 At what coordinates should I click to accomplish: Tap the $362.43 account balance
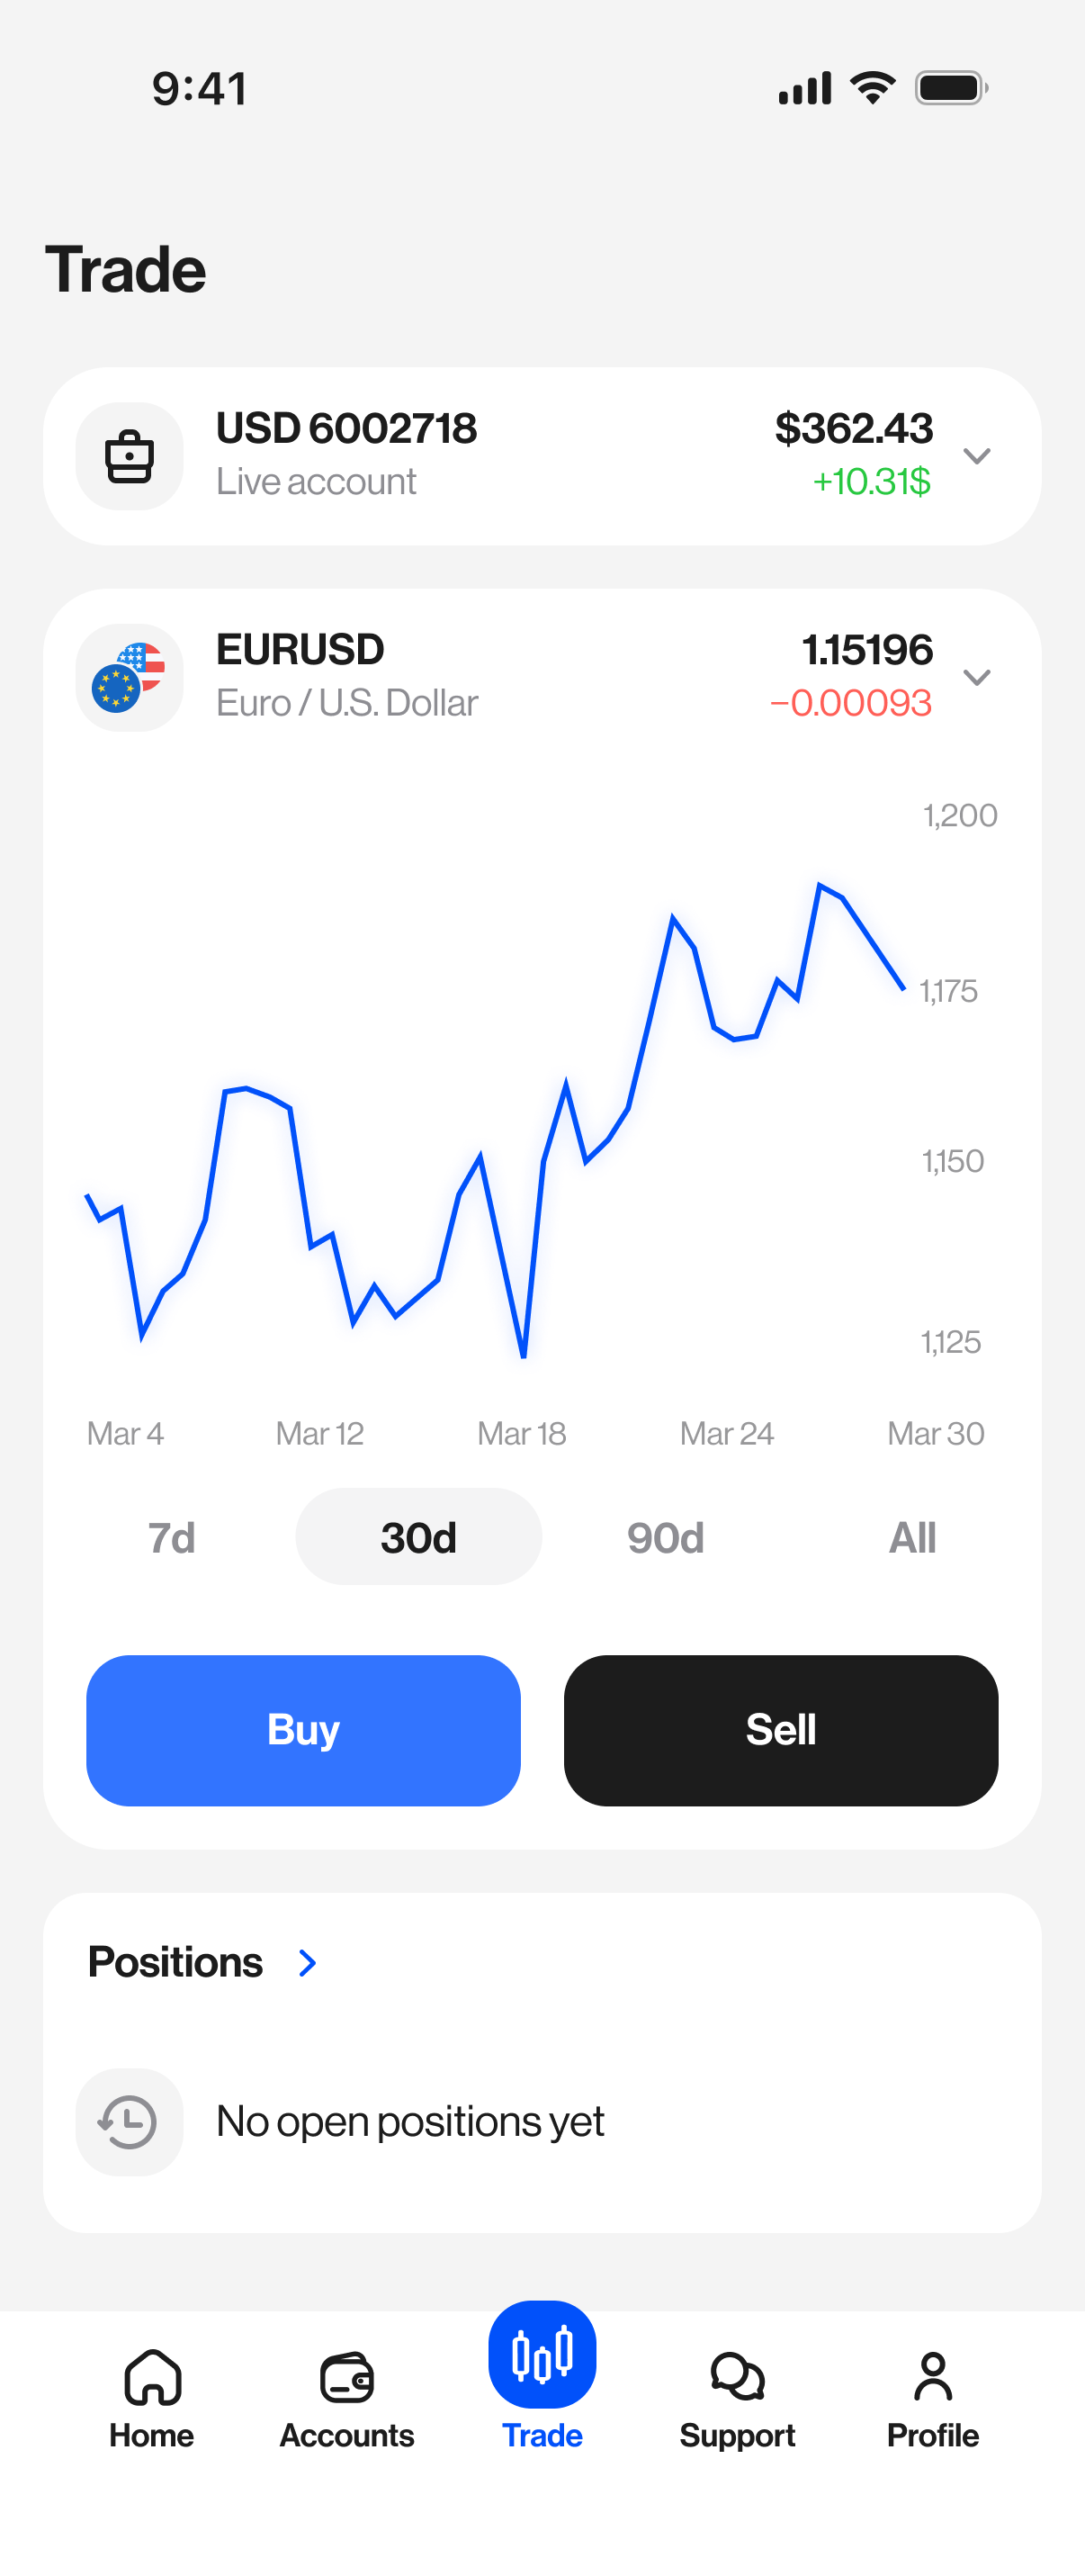(853, 428)
